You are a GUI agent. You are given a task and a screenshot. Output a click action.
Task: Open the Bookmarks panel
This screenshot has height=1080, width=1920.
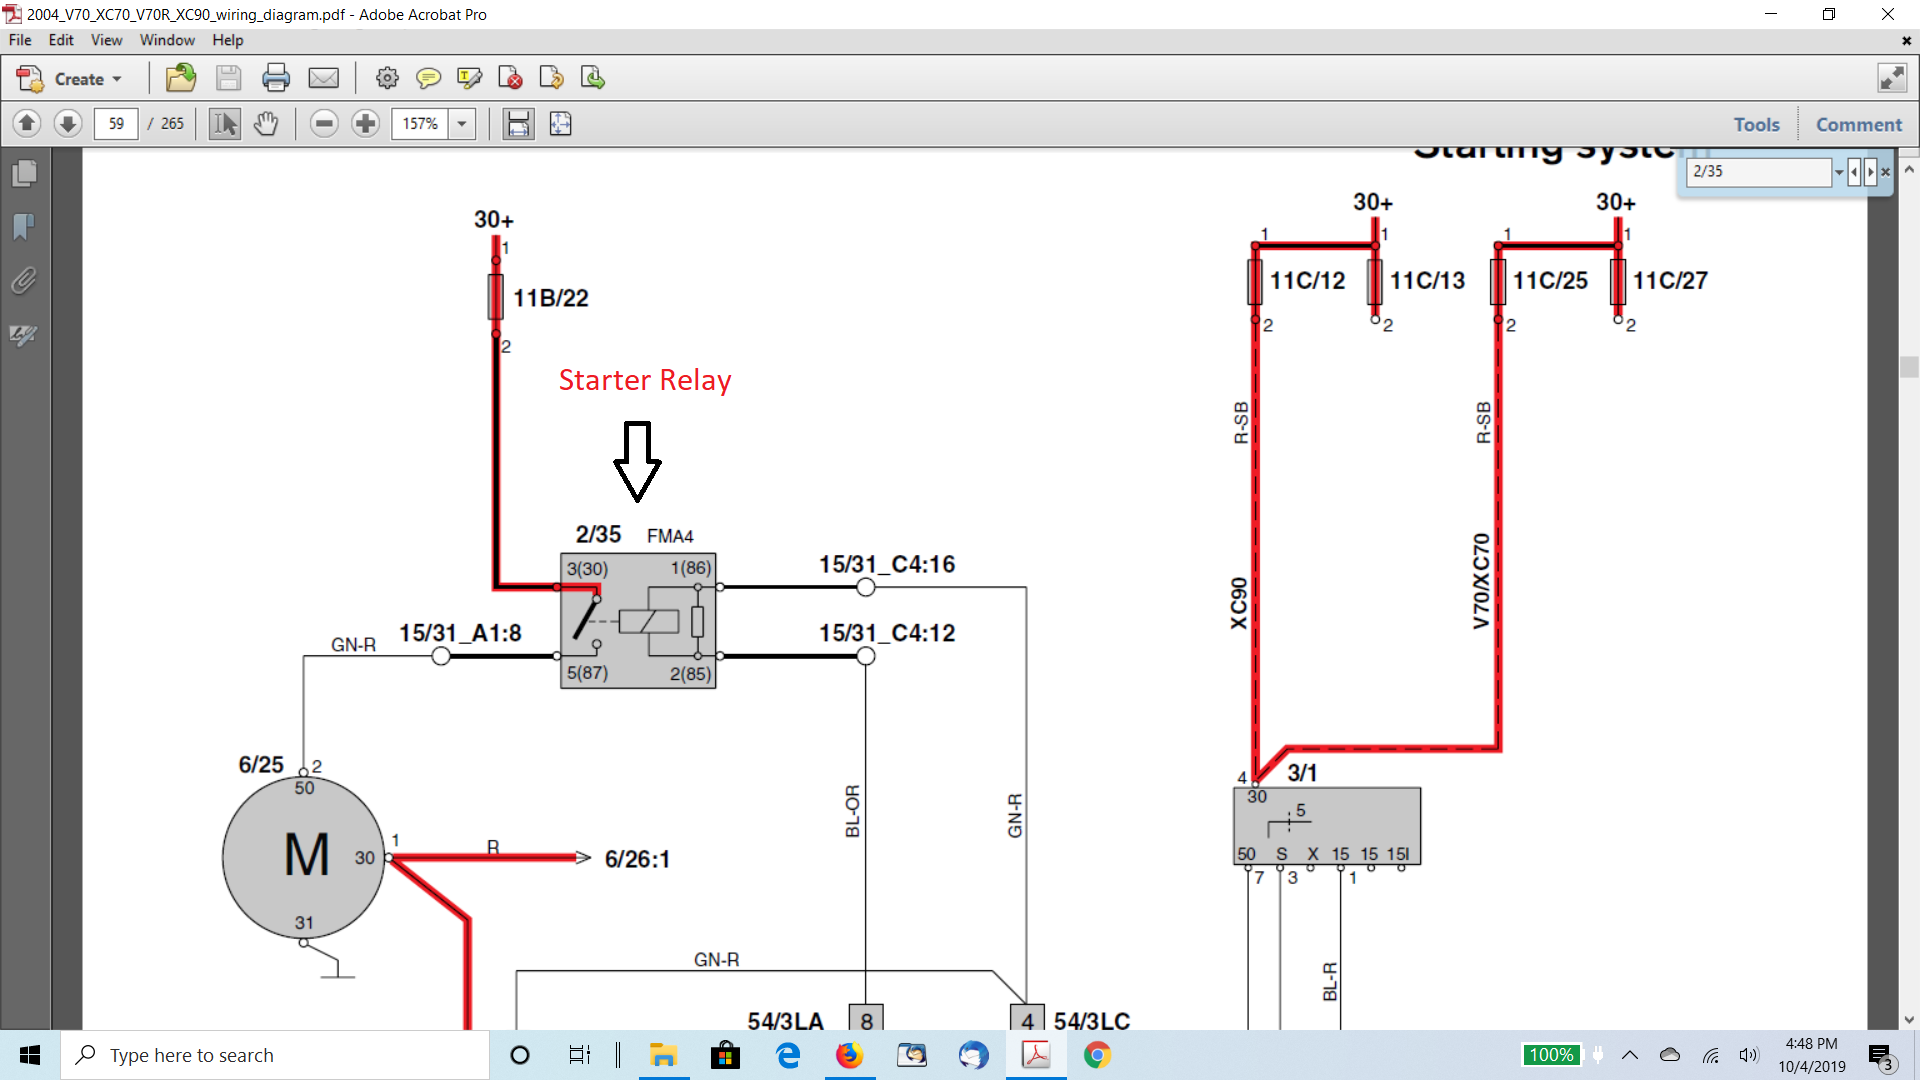pyautogui.click(x=24, y=227)
